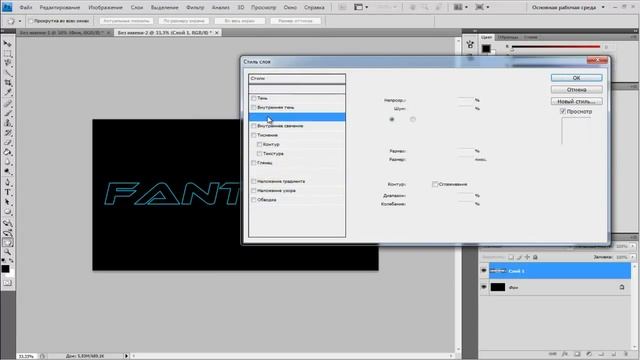This screenshot has width=640, height=360.
Task: Open the Слои menu
Action: 137,7
